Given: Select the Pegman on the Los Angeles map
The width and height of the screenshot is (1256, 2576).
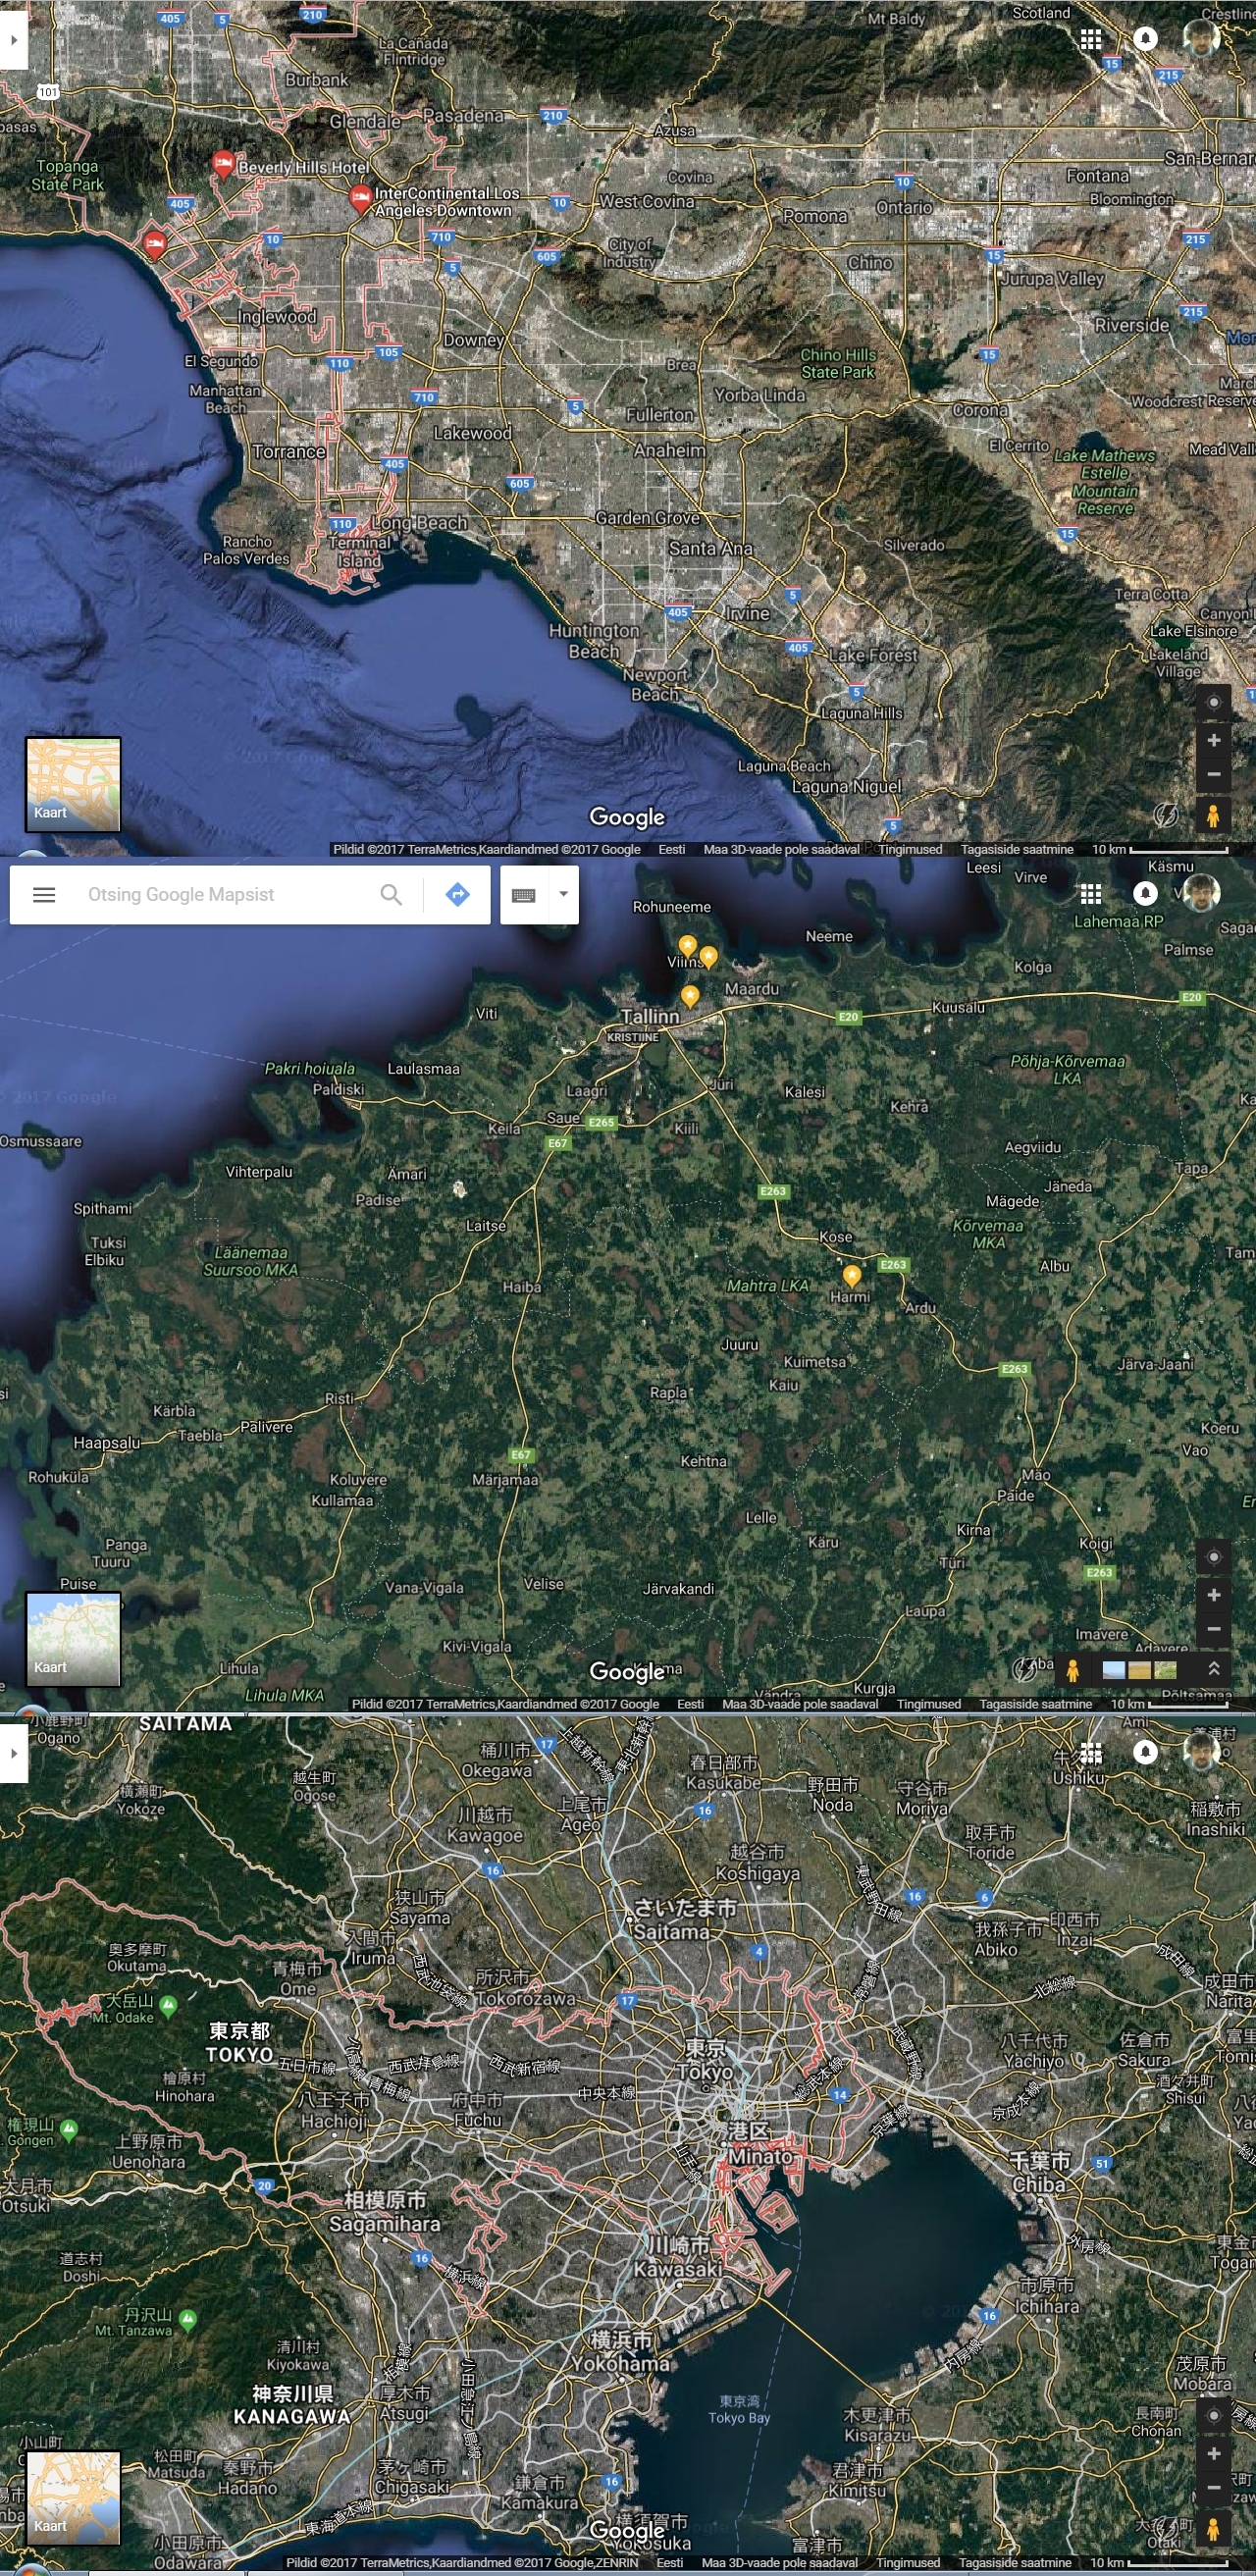Looking at the screenshot, I should point(1213,815).
